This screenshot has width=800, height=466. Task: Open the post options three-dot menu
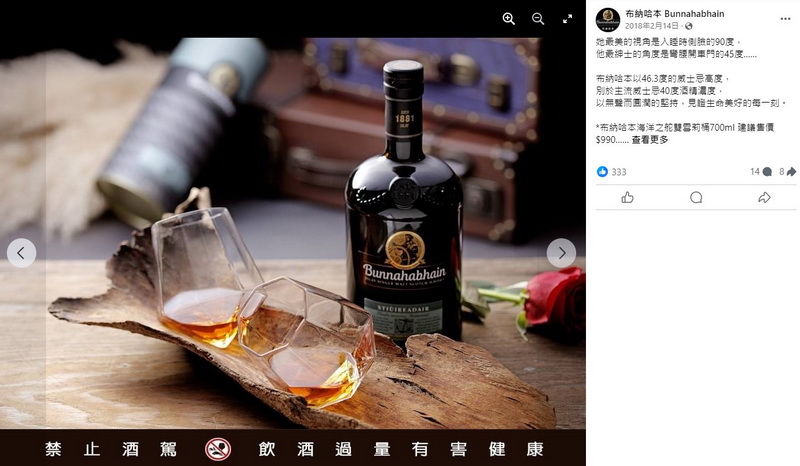[x=785, y=19]
